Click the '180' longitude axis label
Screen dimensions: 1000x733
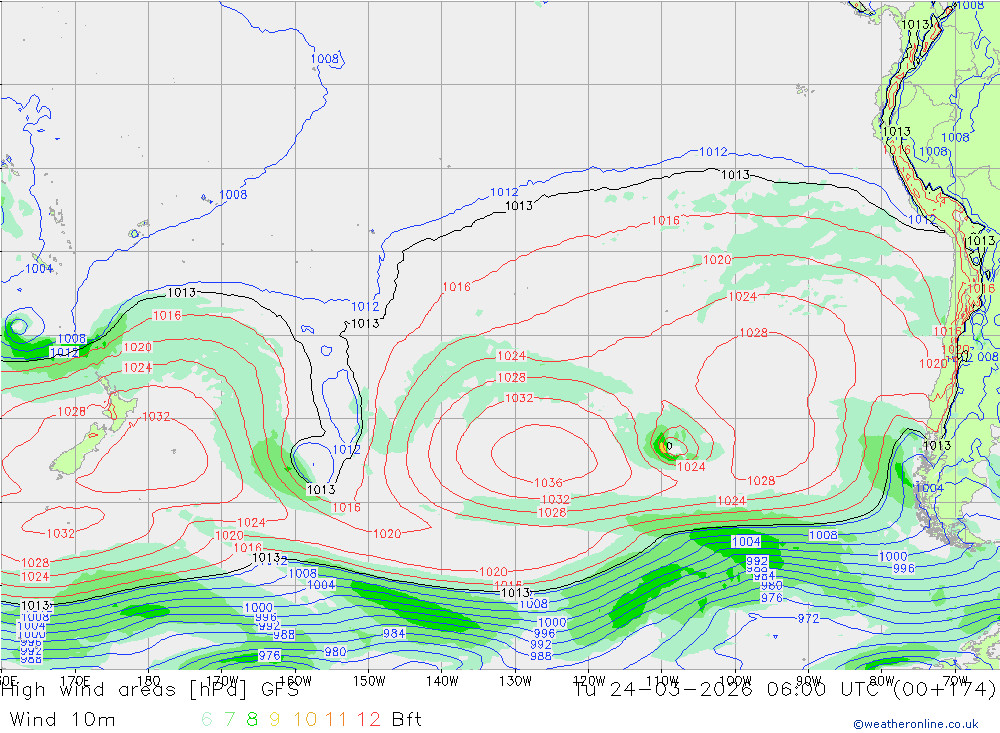point(149,681)
